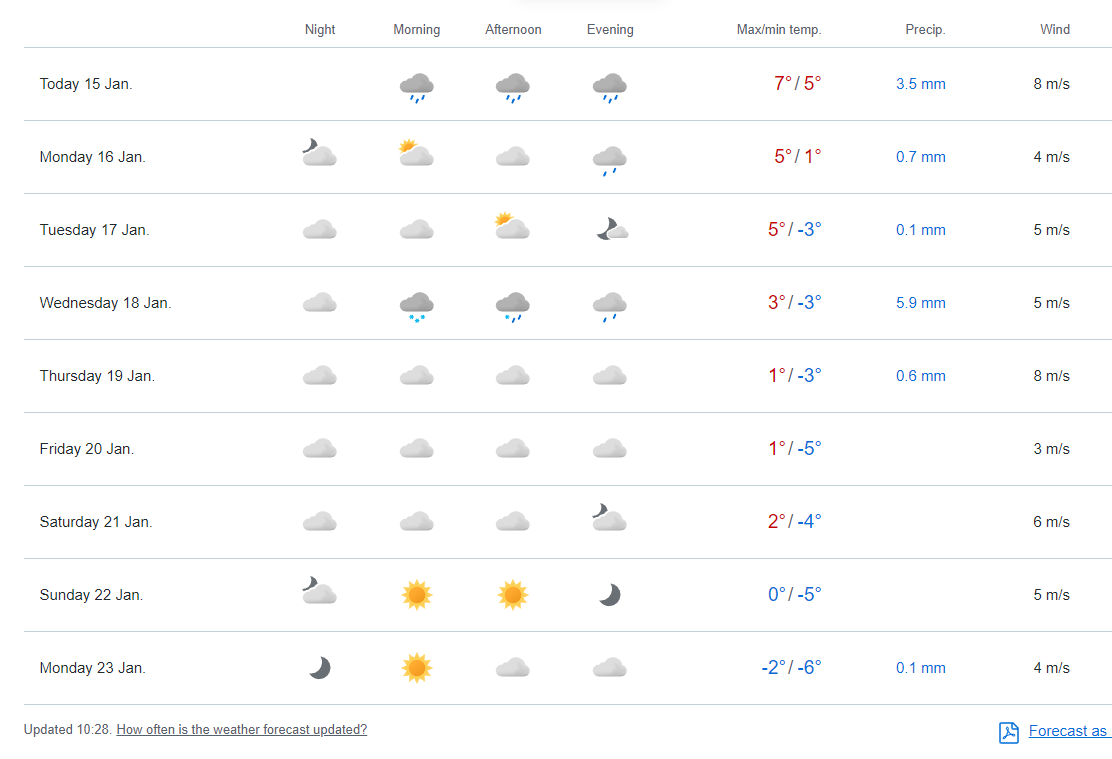Click Today's morning rain cloud icon
The width and height of the screenshot is (1112, 759).
(x=416, y=87)
